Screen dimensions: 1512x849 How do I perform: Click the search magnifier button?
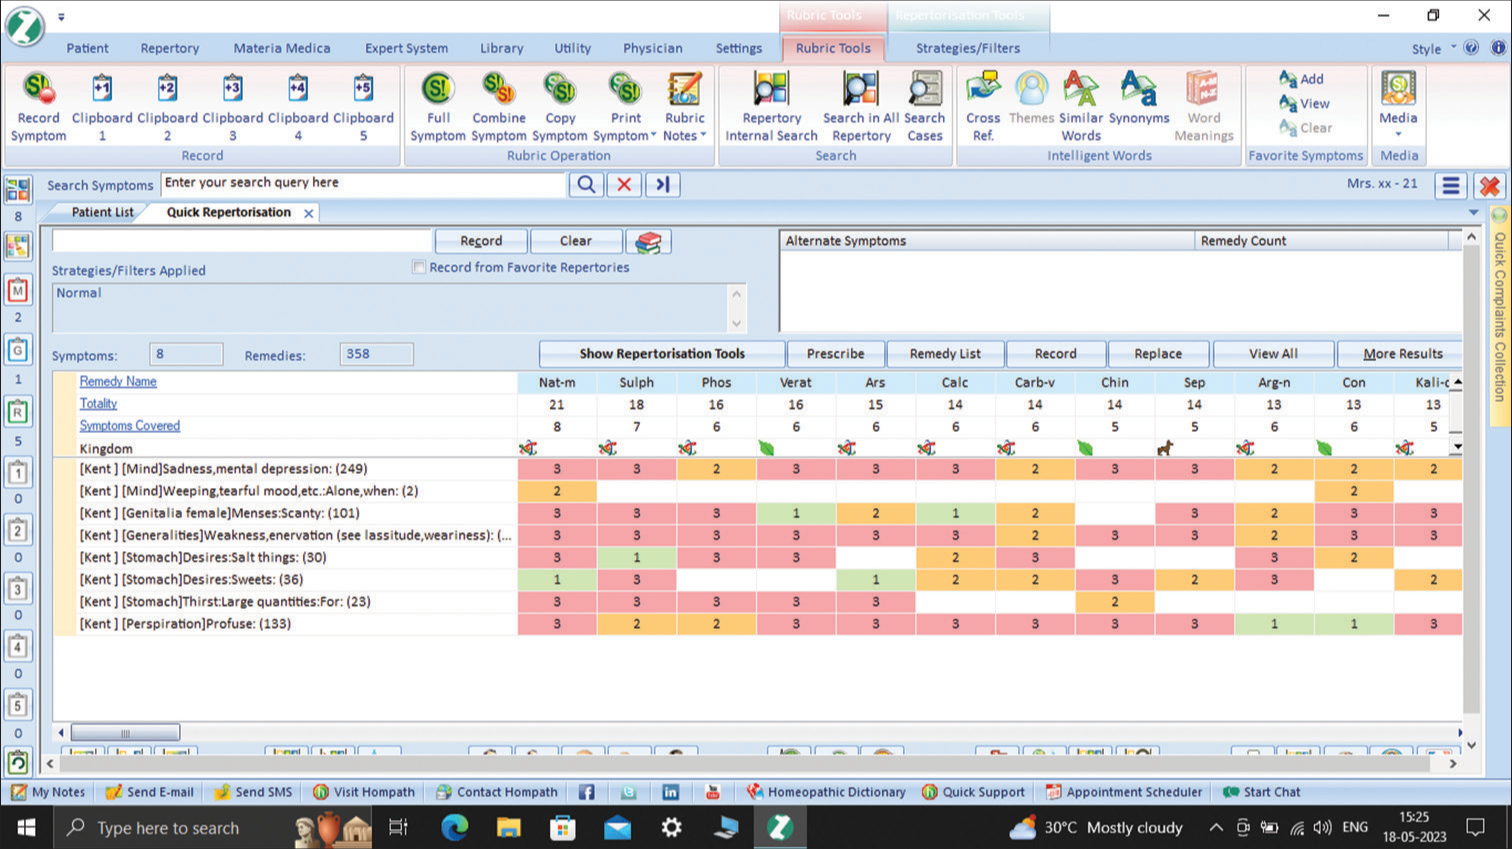[x=587, y=185]
